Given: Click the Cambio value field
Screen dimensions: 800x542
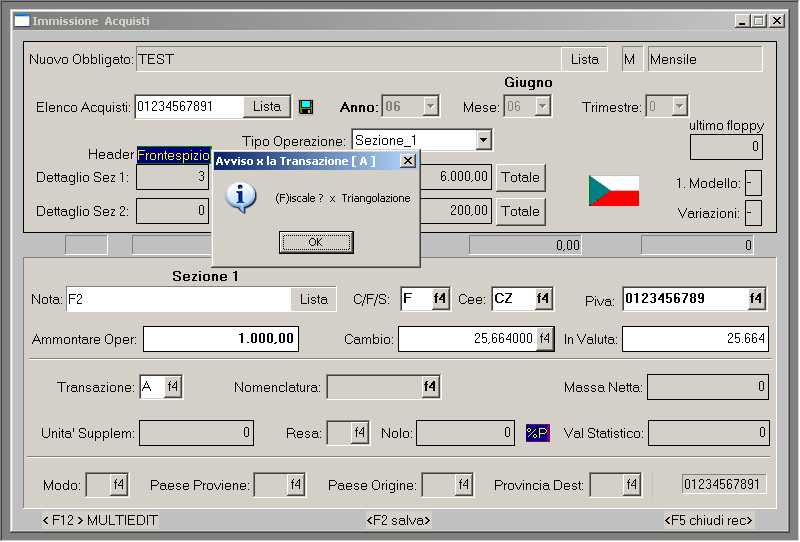Looking at the screenshot, I should pos(467,338).
